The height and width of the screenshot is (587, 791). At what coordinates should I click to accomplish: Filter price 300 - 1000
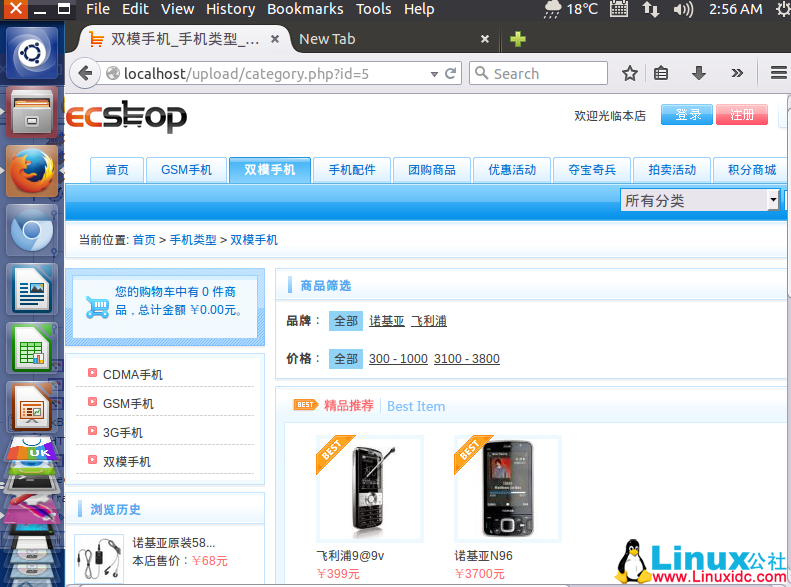pos(398,359)
